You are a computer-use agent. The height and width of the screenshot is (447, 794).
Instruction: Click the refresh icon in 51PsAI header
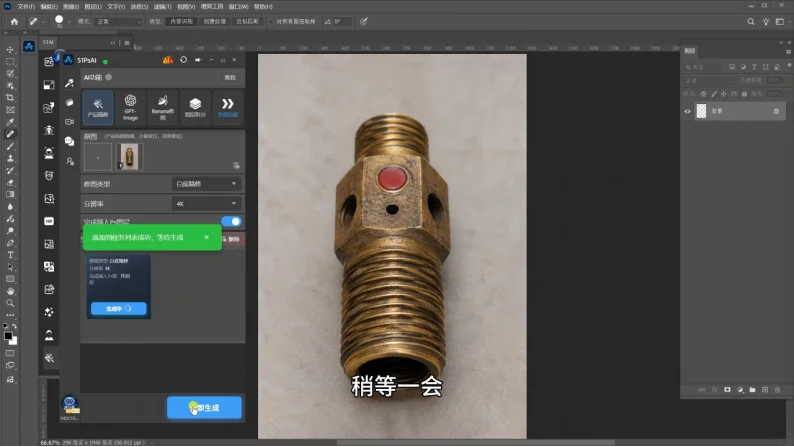[x=183, y=60]
